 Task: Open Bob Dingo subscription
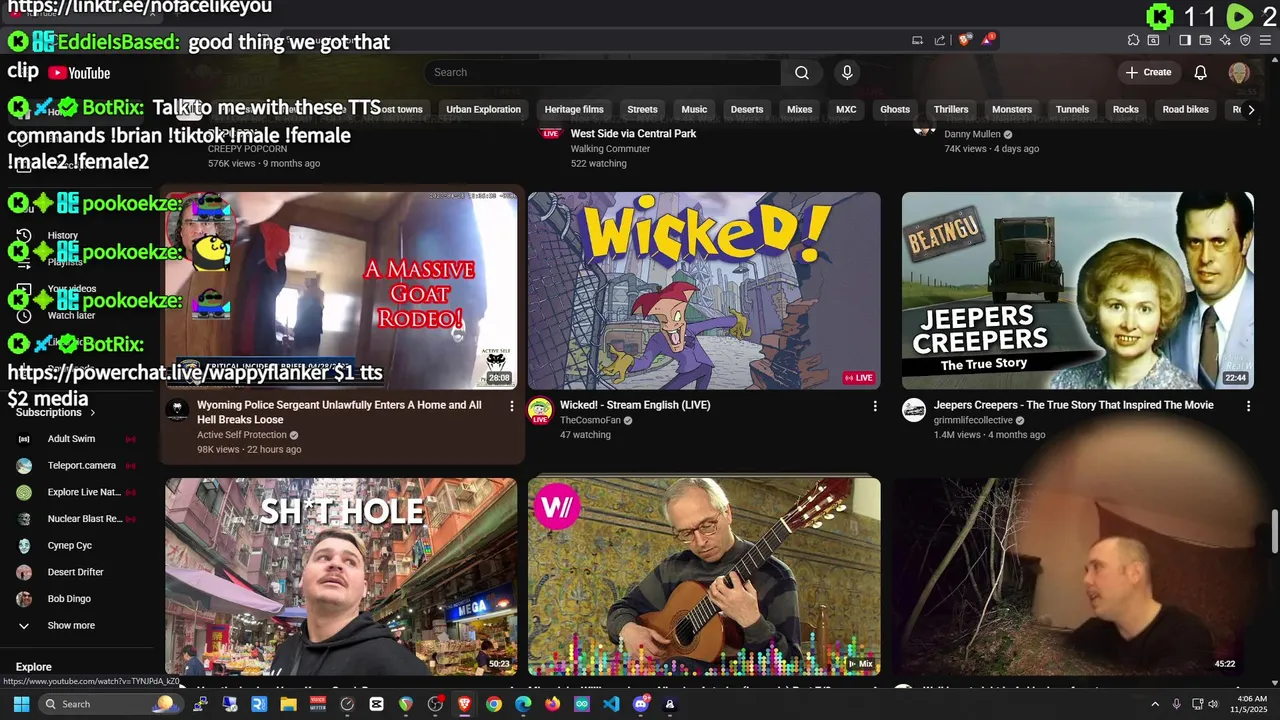tap(69, 599)
